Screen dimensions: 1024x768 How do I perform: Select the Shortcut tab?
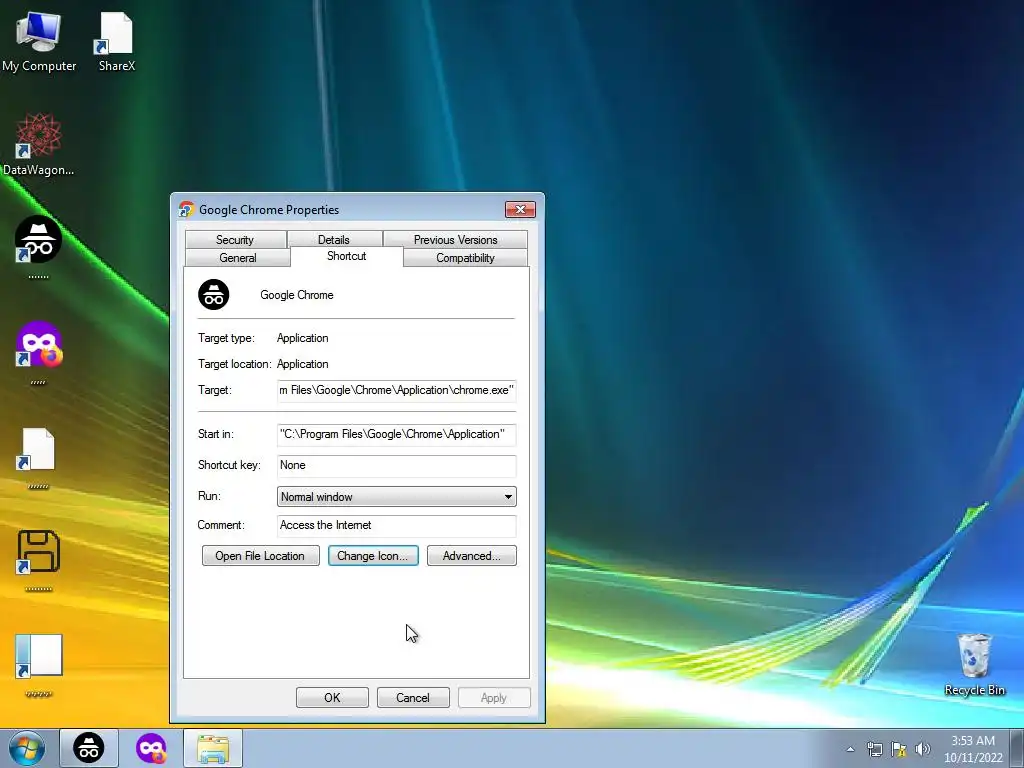[347, 256]
